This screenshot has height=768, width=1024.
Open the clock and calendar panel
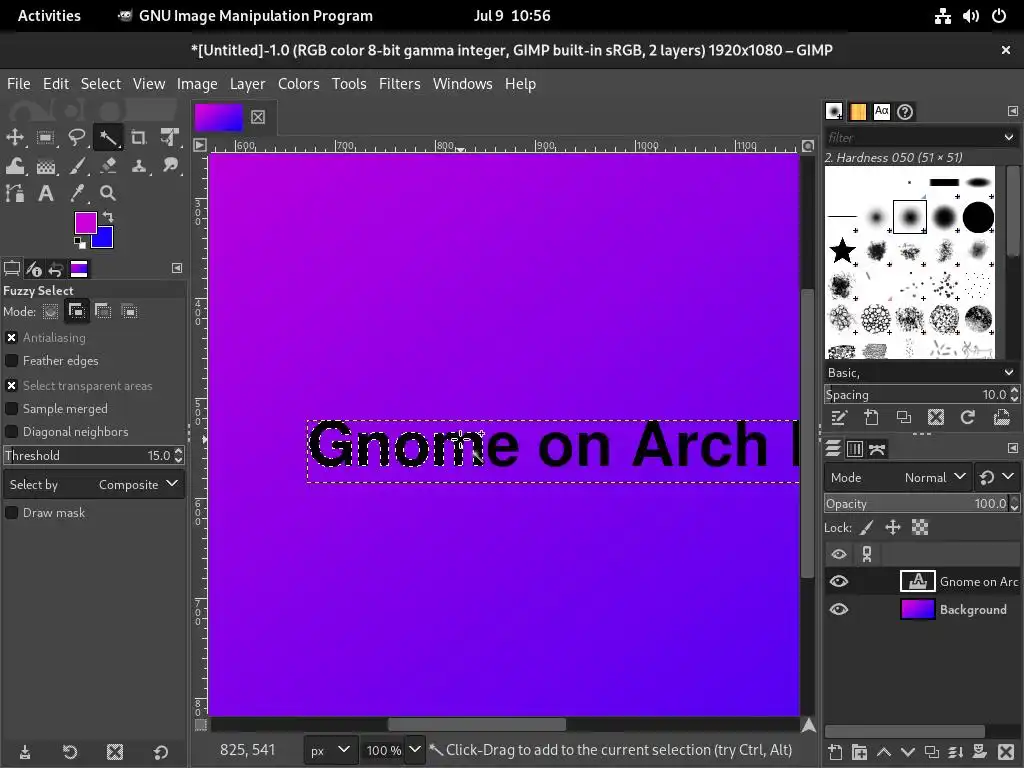point(512,16)
